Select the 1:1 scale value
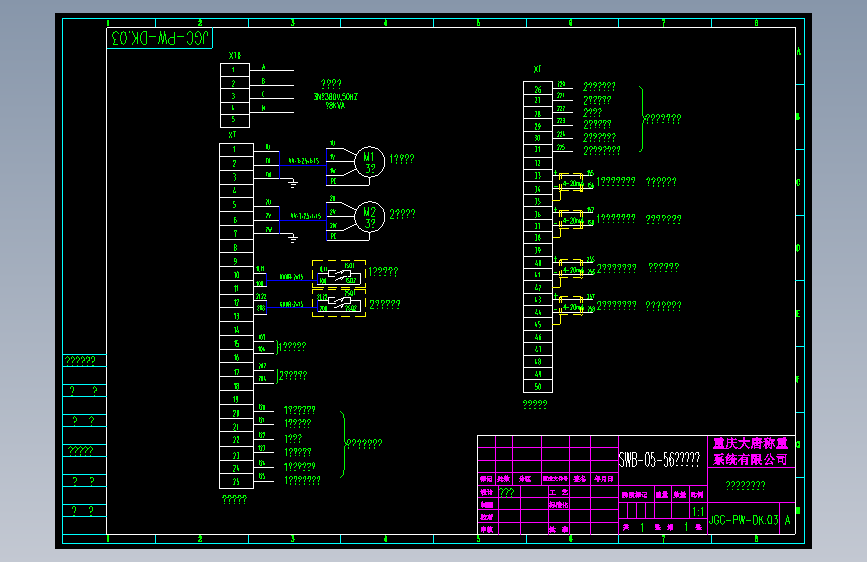 point(698,512)
